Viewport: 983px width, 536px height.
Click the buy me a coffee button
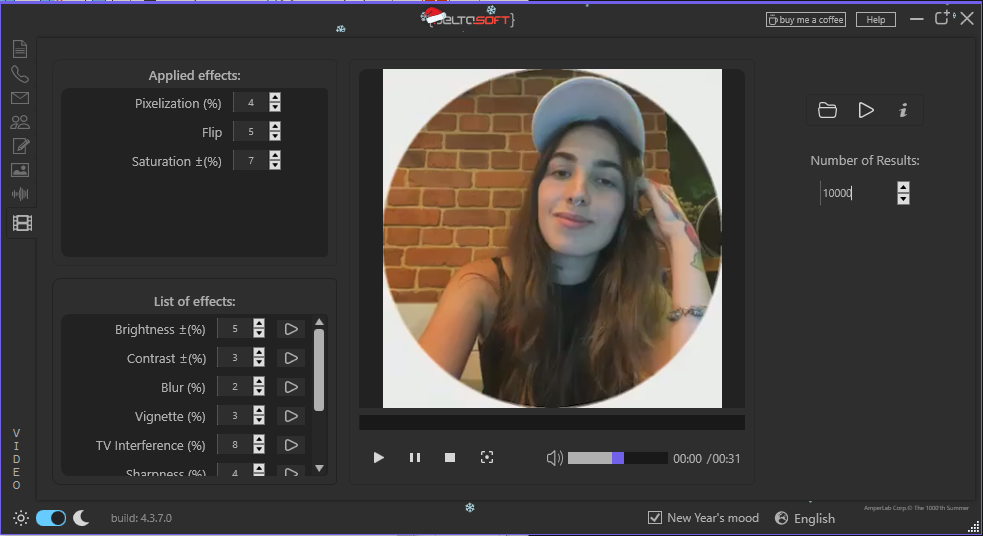click(806, 19)
